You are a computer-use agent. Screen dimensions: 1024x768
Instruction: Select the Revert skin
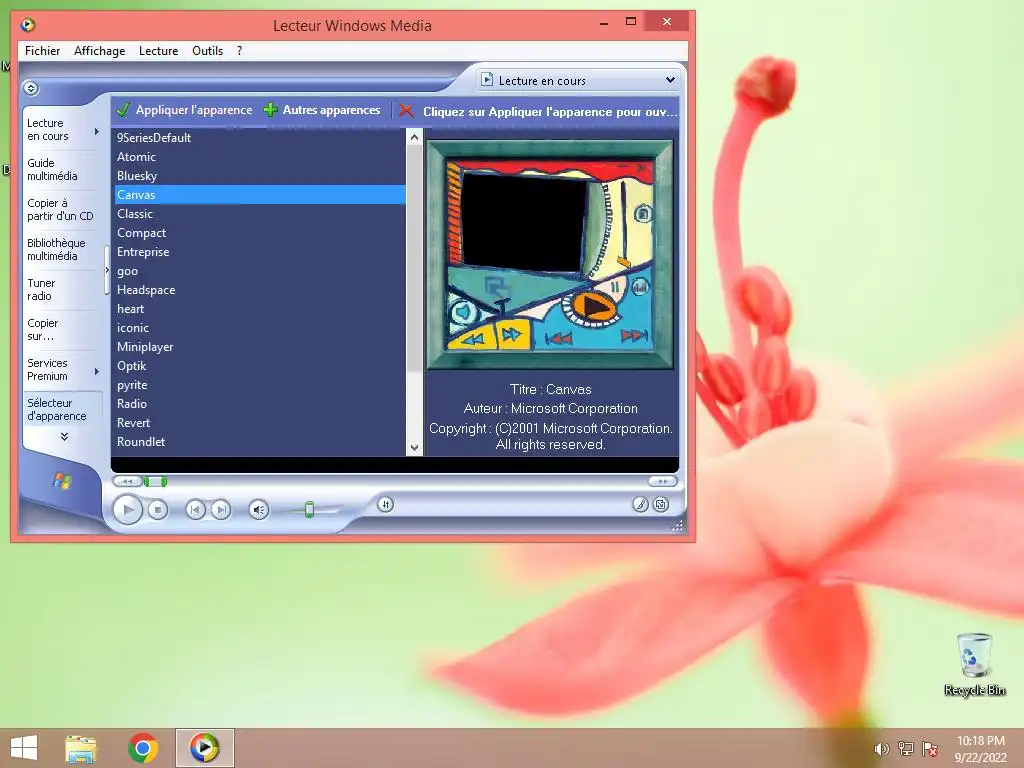tap(260, 423)
